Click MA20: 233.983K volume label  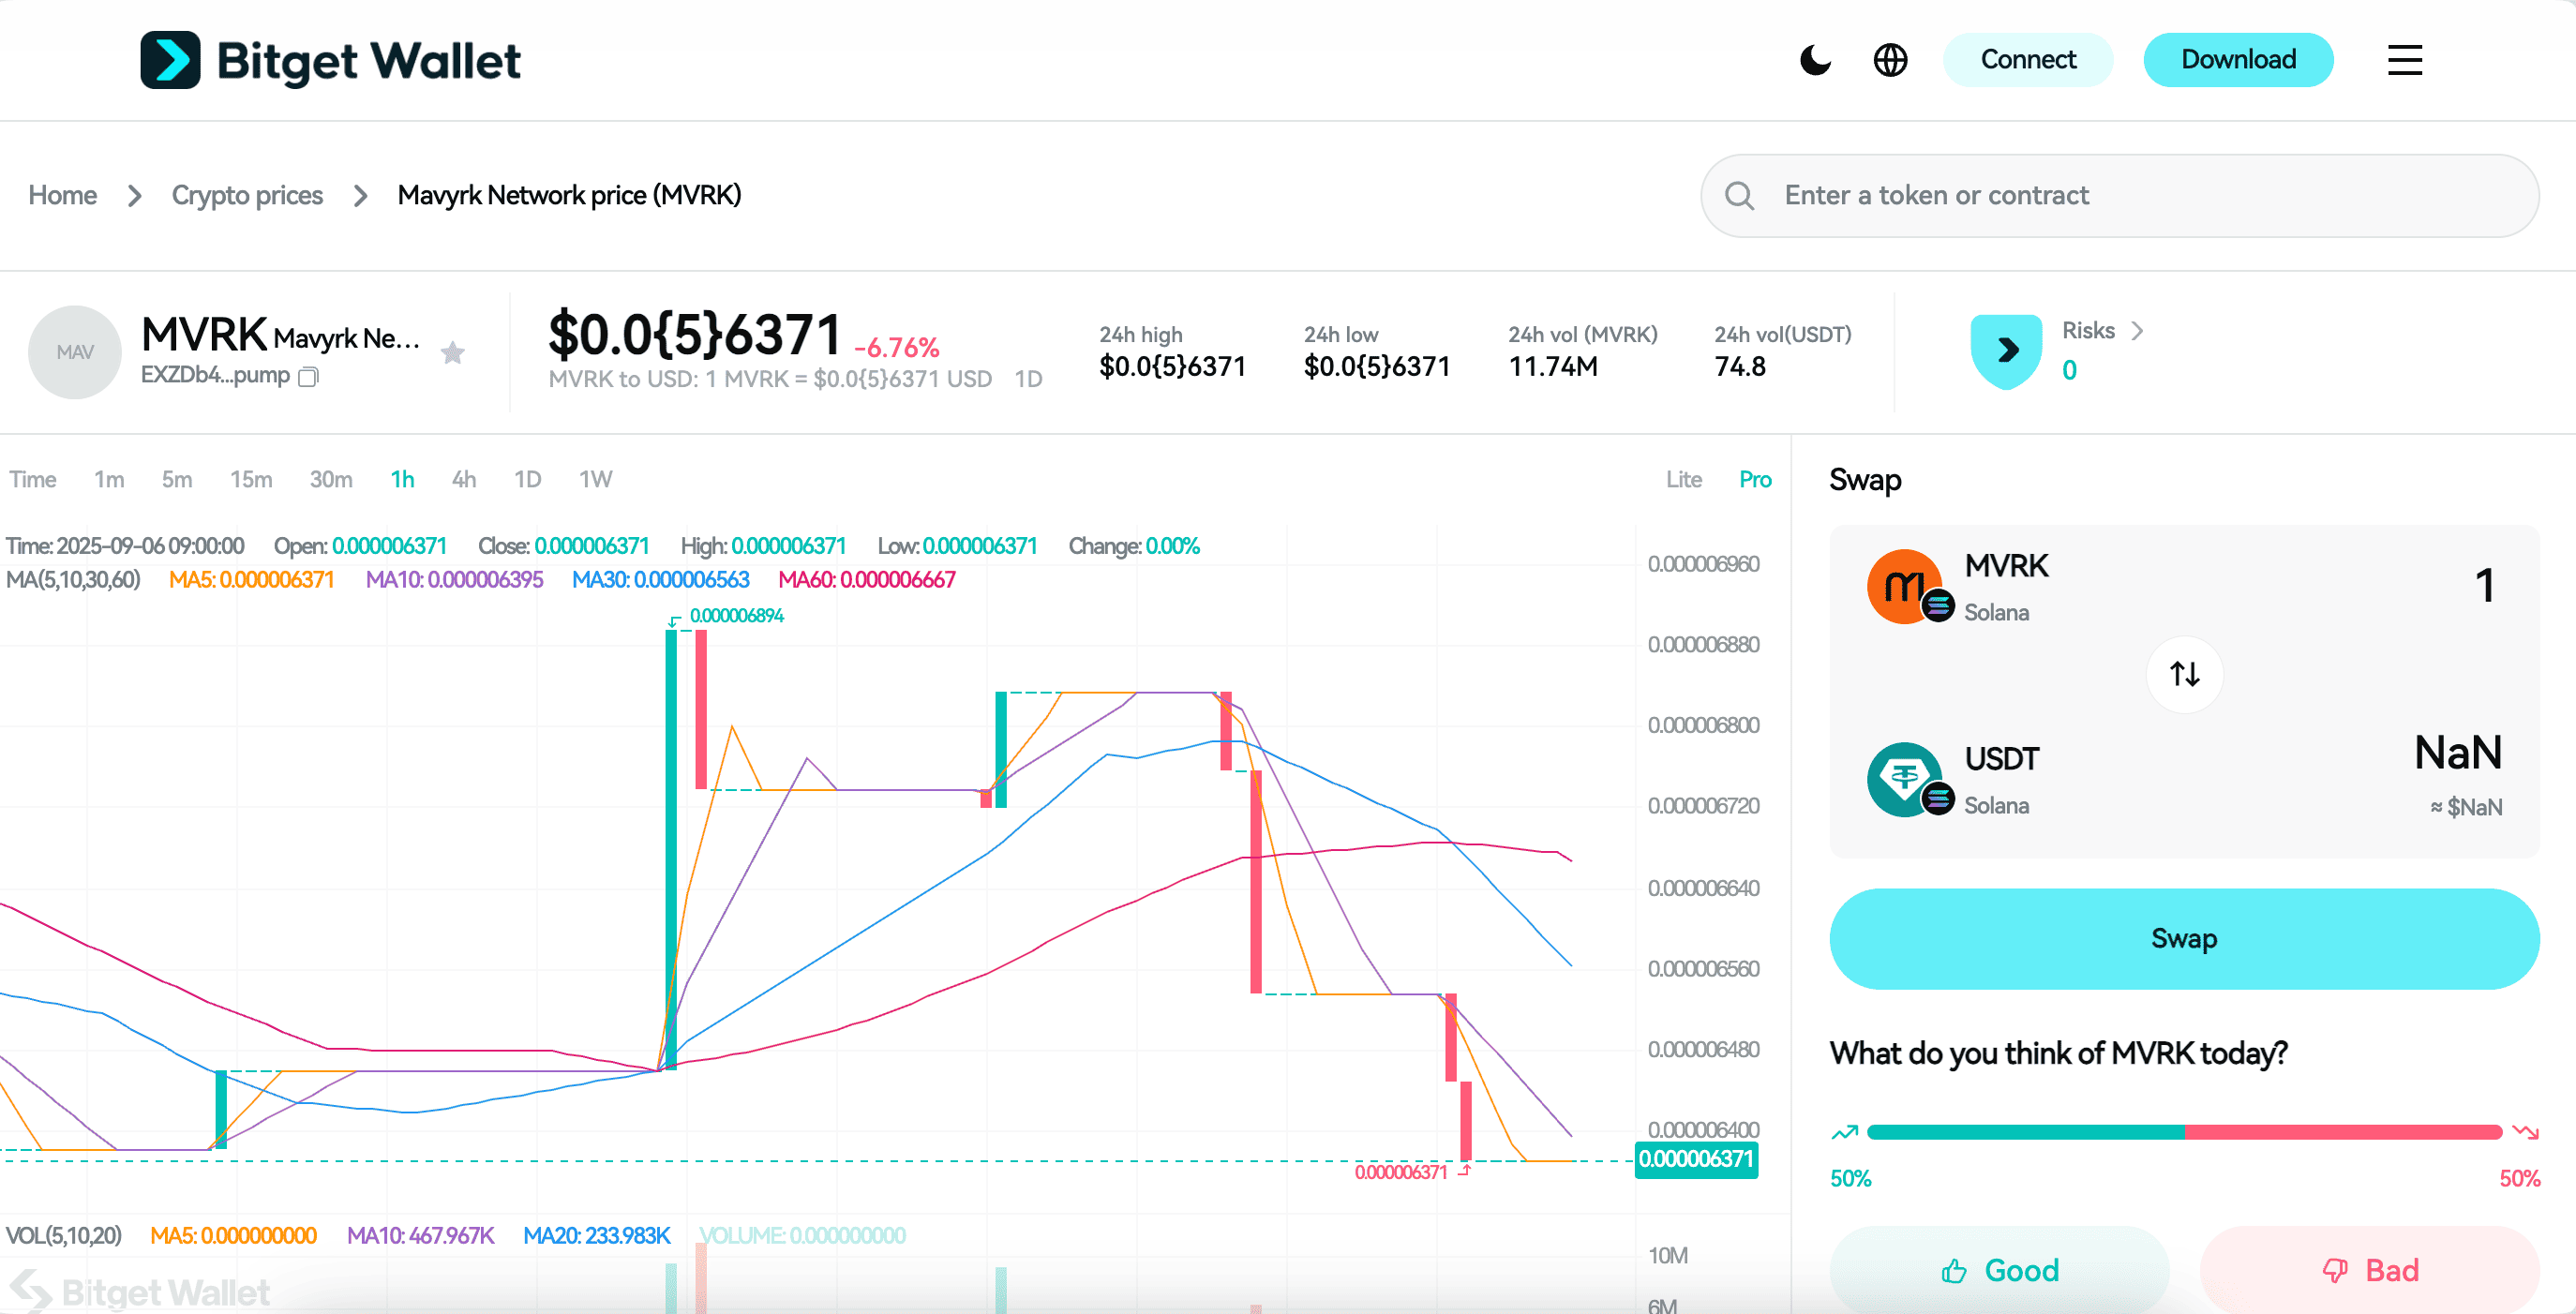point(597,1235)
